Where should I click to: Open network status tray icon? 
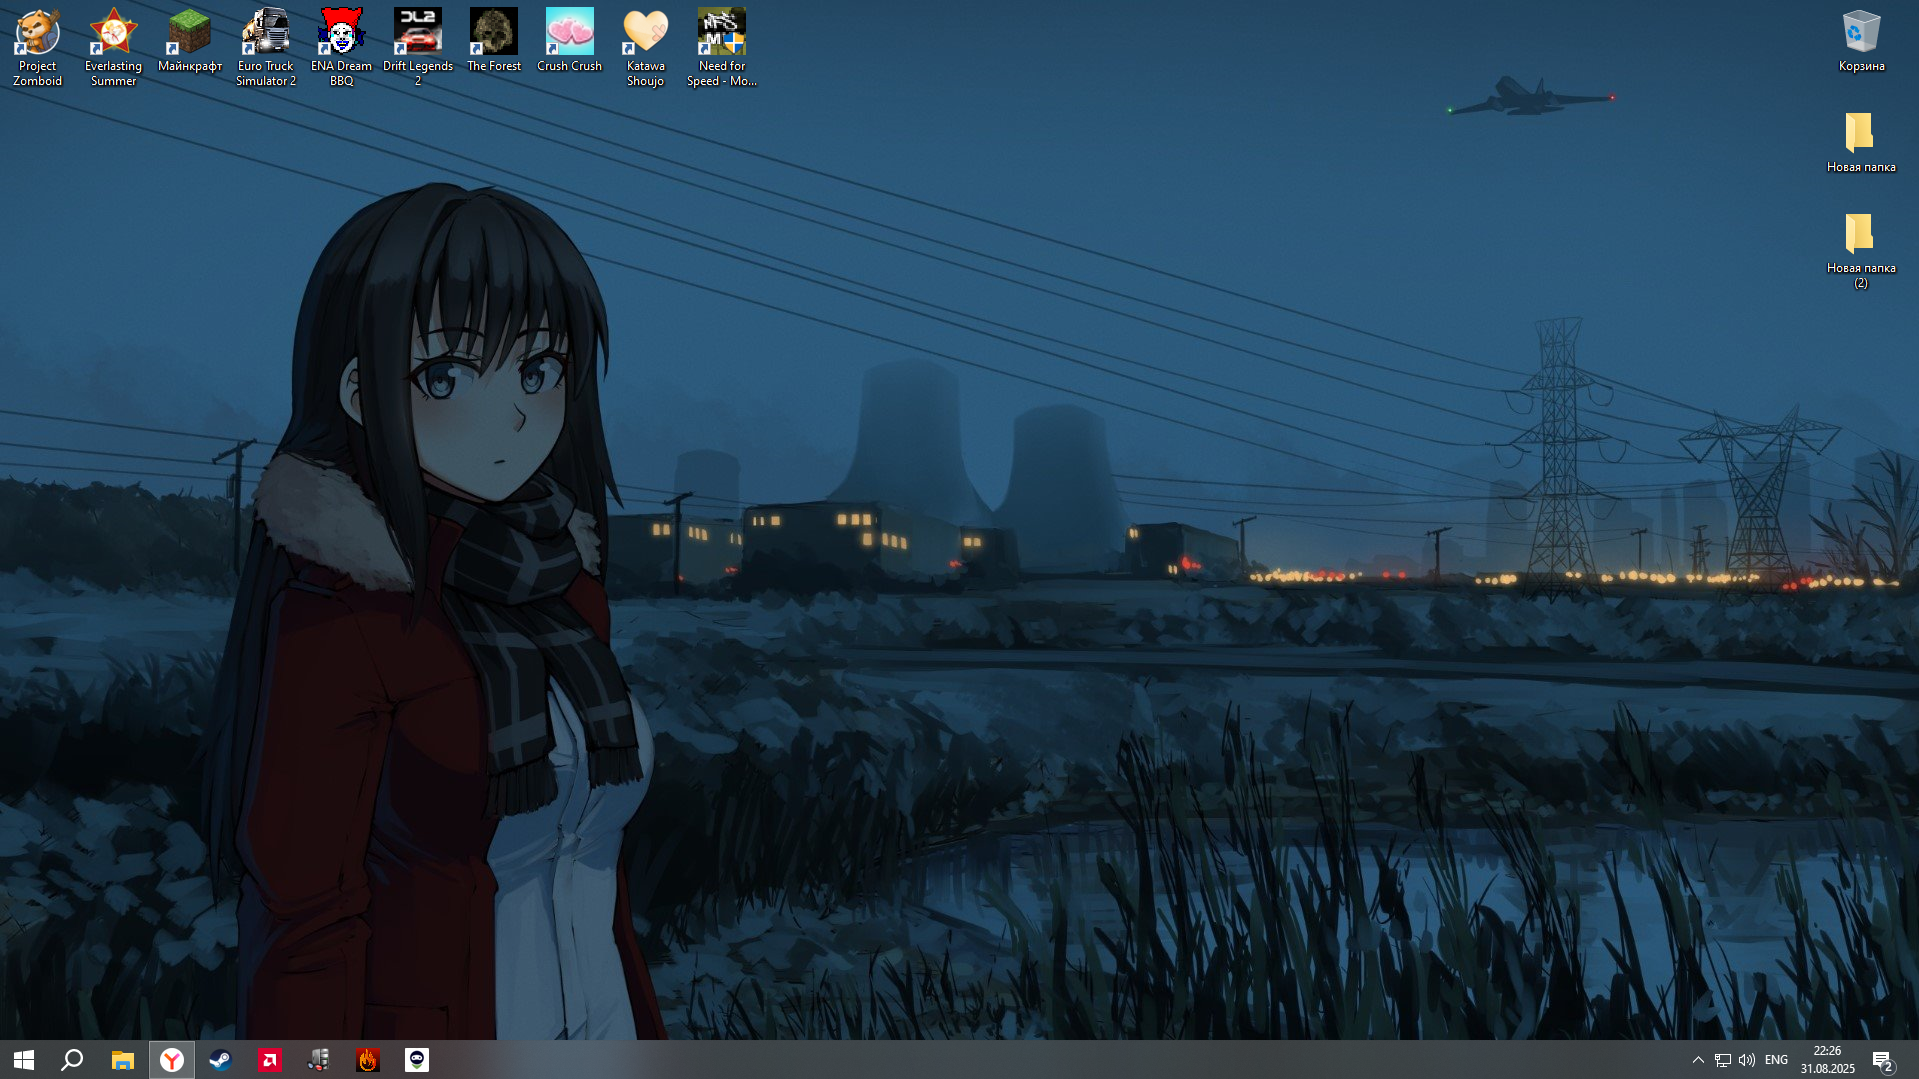point(1722,1060)
